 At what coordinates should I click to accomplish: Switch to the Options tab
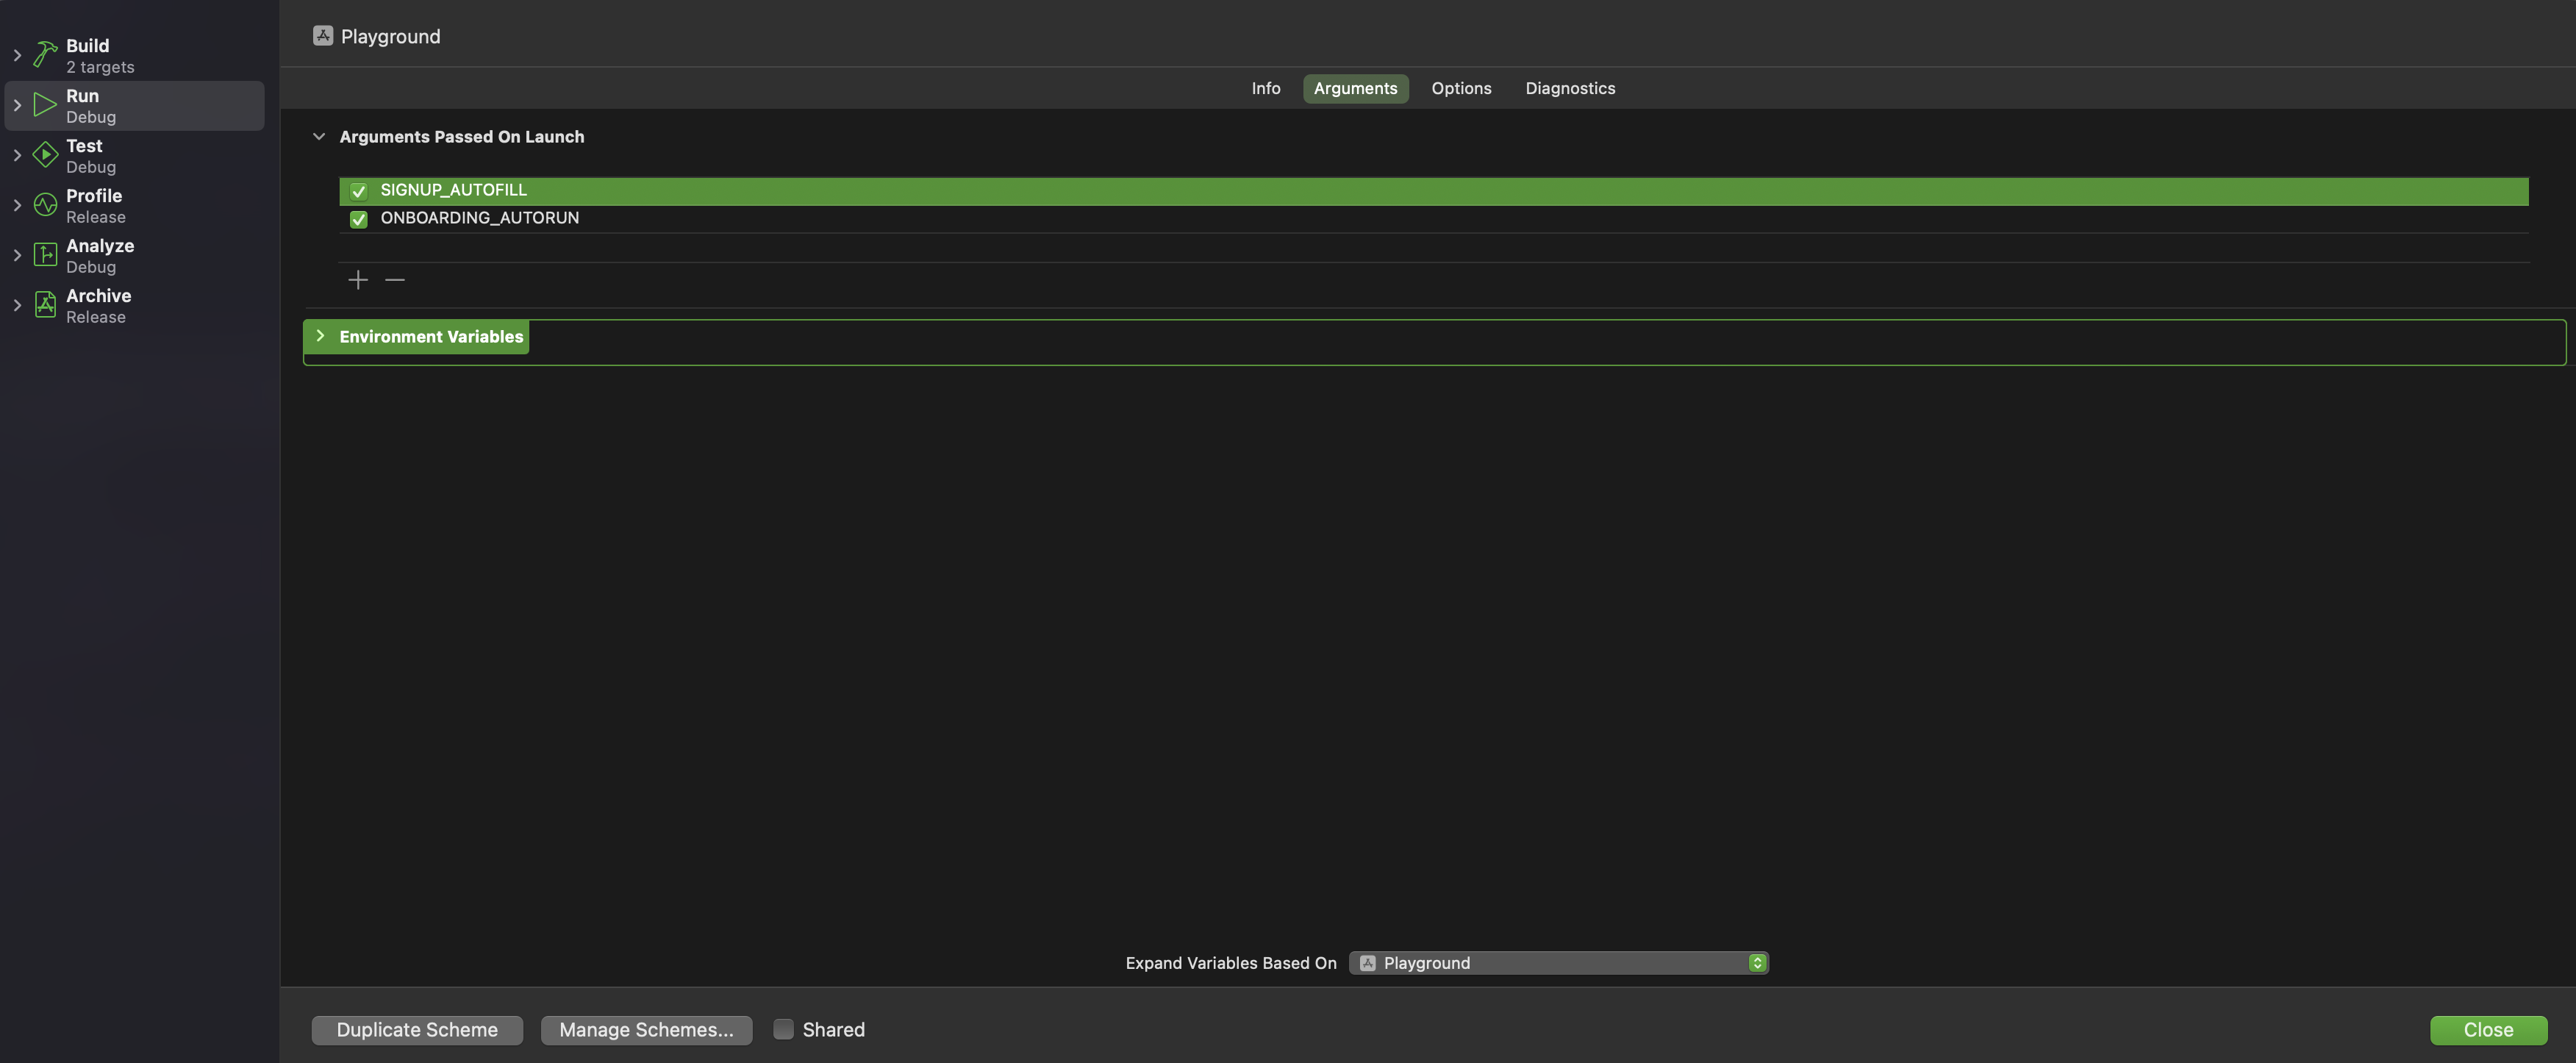pos(1461,88)
